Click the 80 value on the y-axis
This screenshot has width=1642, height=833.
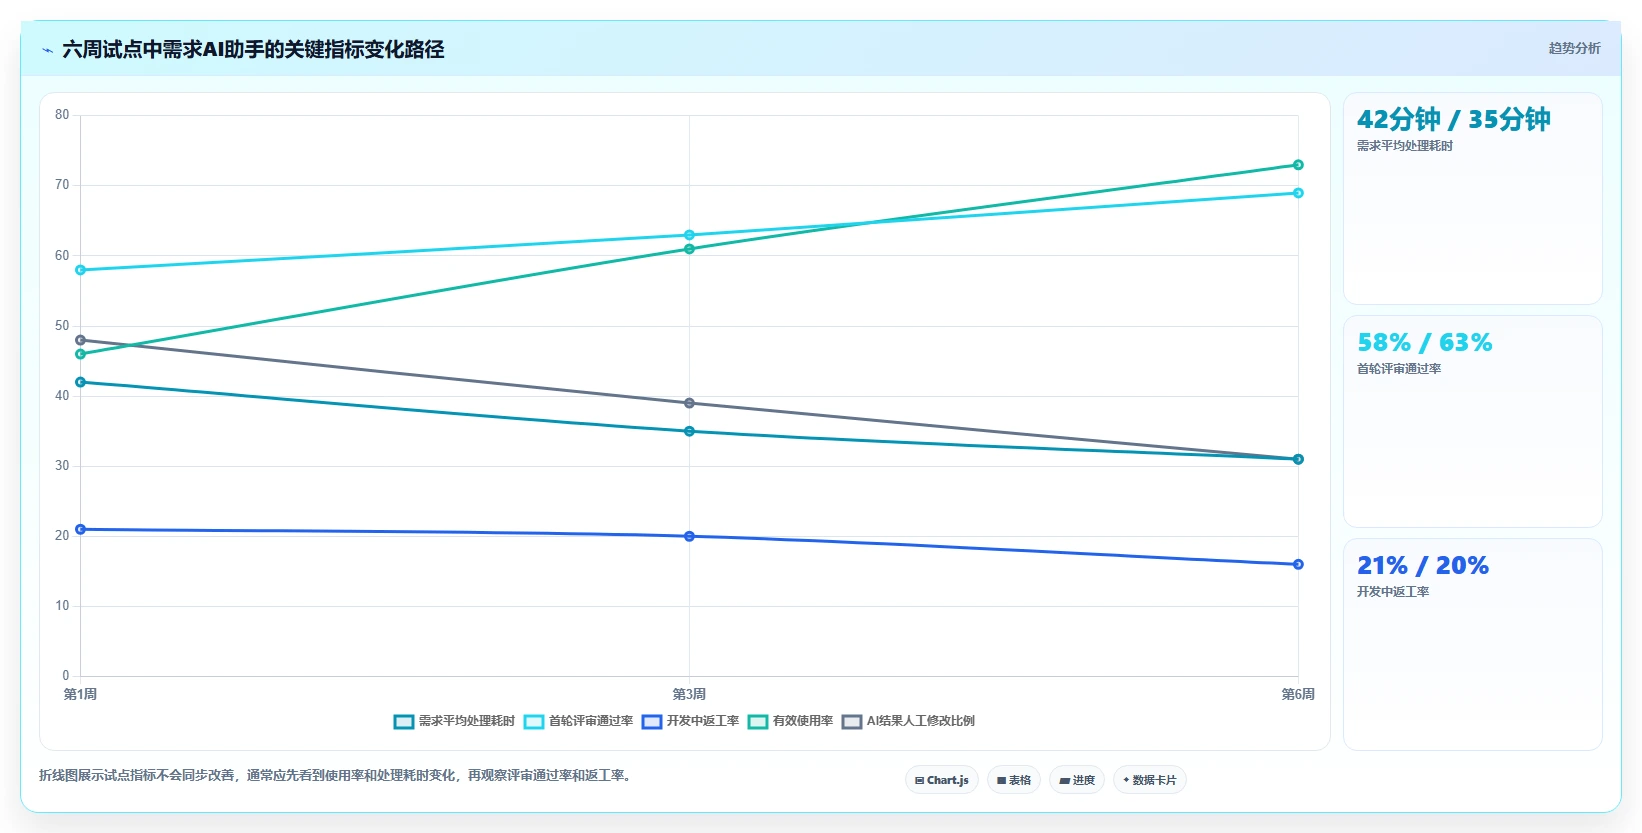point(62,115)
